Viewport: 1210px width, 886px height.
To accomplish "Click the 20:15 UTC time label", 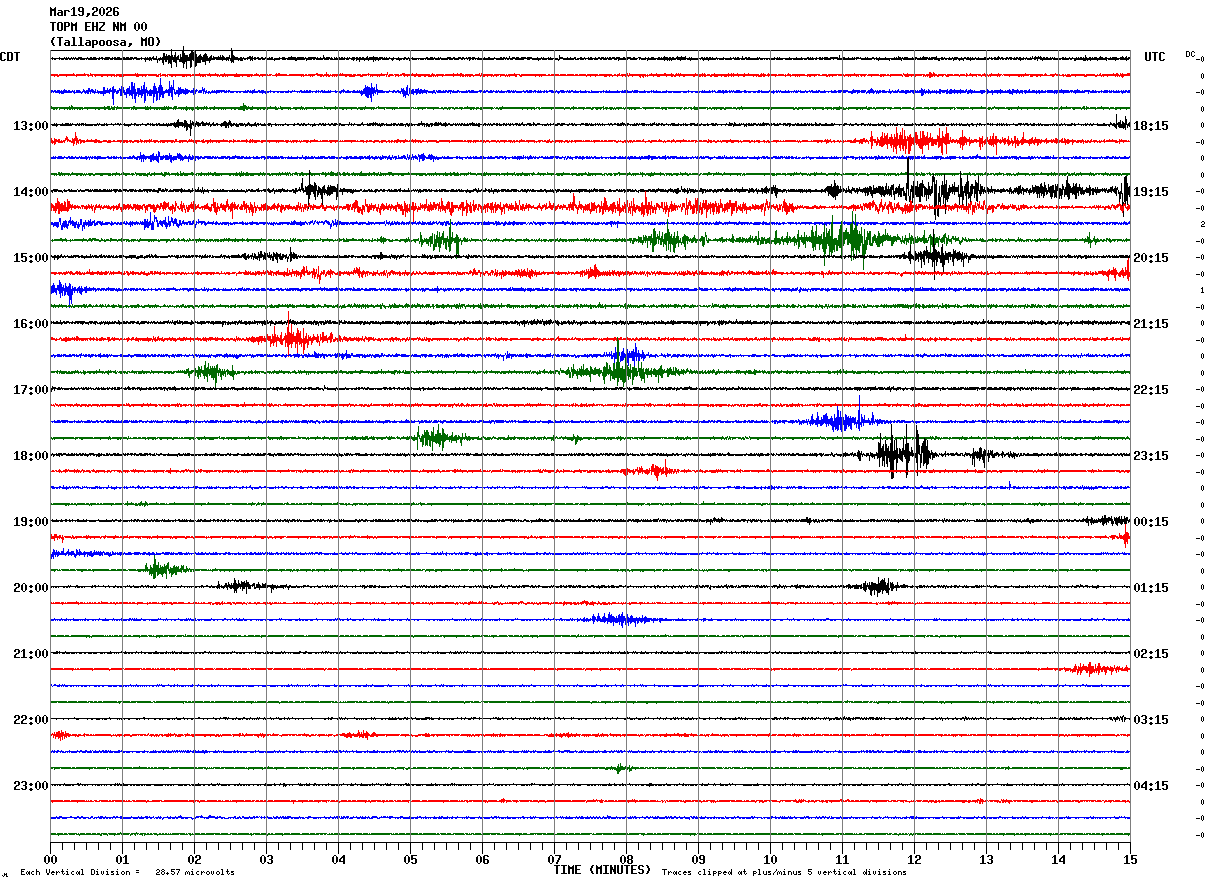I will pyautogui.click(x=1151, y=258).
